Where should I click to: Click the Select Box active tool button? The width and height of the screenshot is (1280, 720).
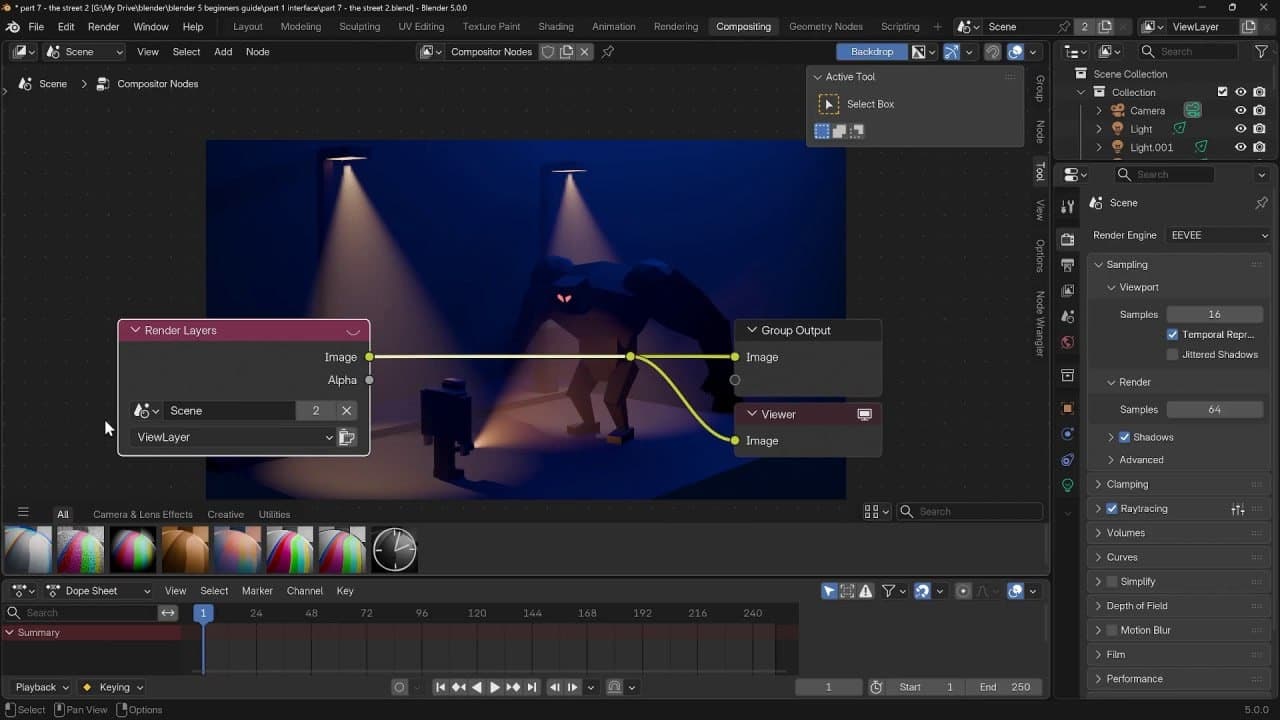829,104
